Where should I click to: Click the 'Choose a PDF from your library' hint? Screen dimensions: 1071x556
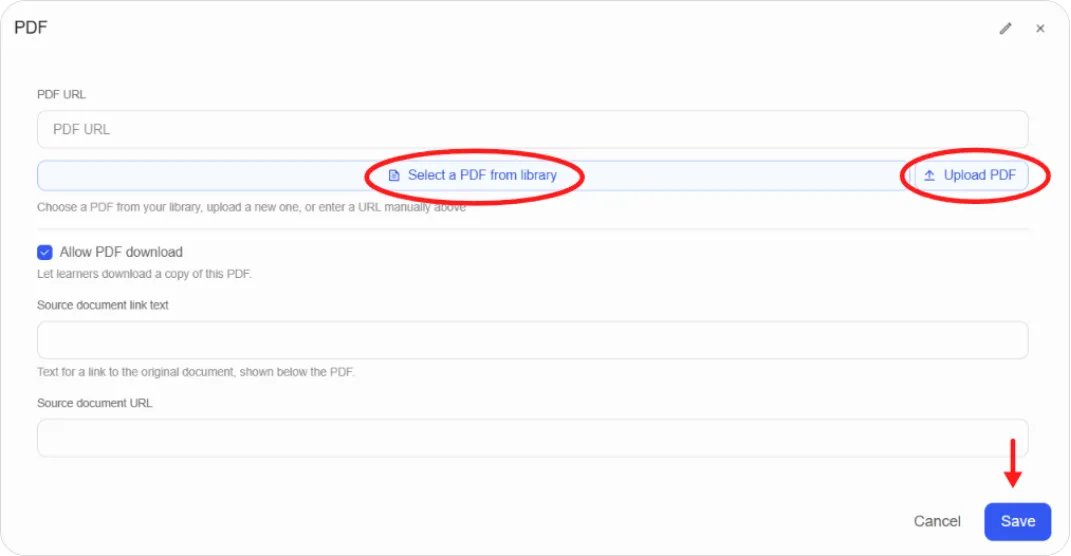click(251, 207)
